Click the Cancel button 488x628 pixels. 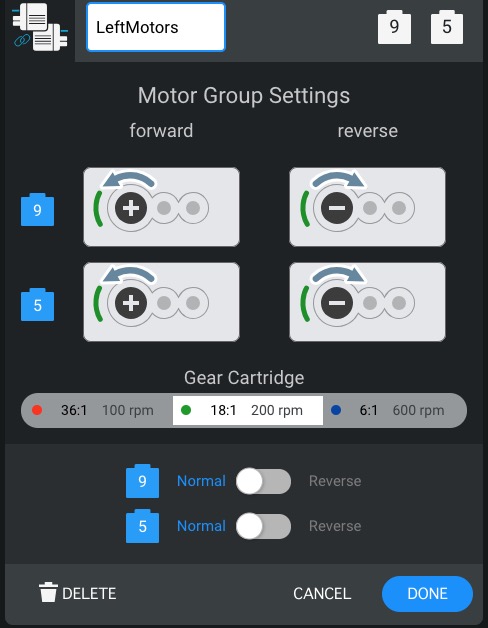(x=322, y=594)
